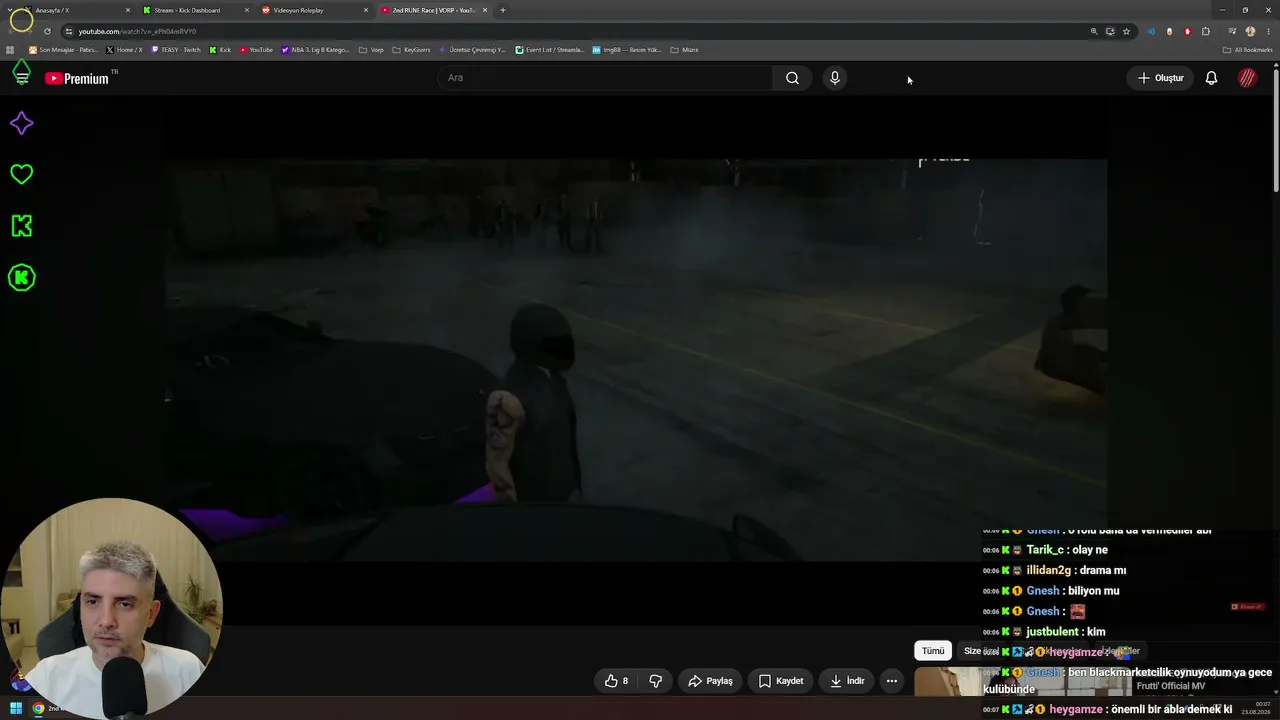Image resolution: width=1280 pixels, height=720 pixels.
Task: Dislike the video with thumbs down
Action: (656, 681)
